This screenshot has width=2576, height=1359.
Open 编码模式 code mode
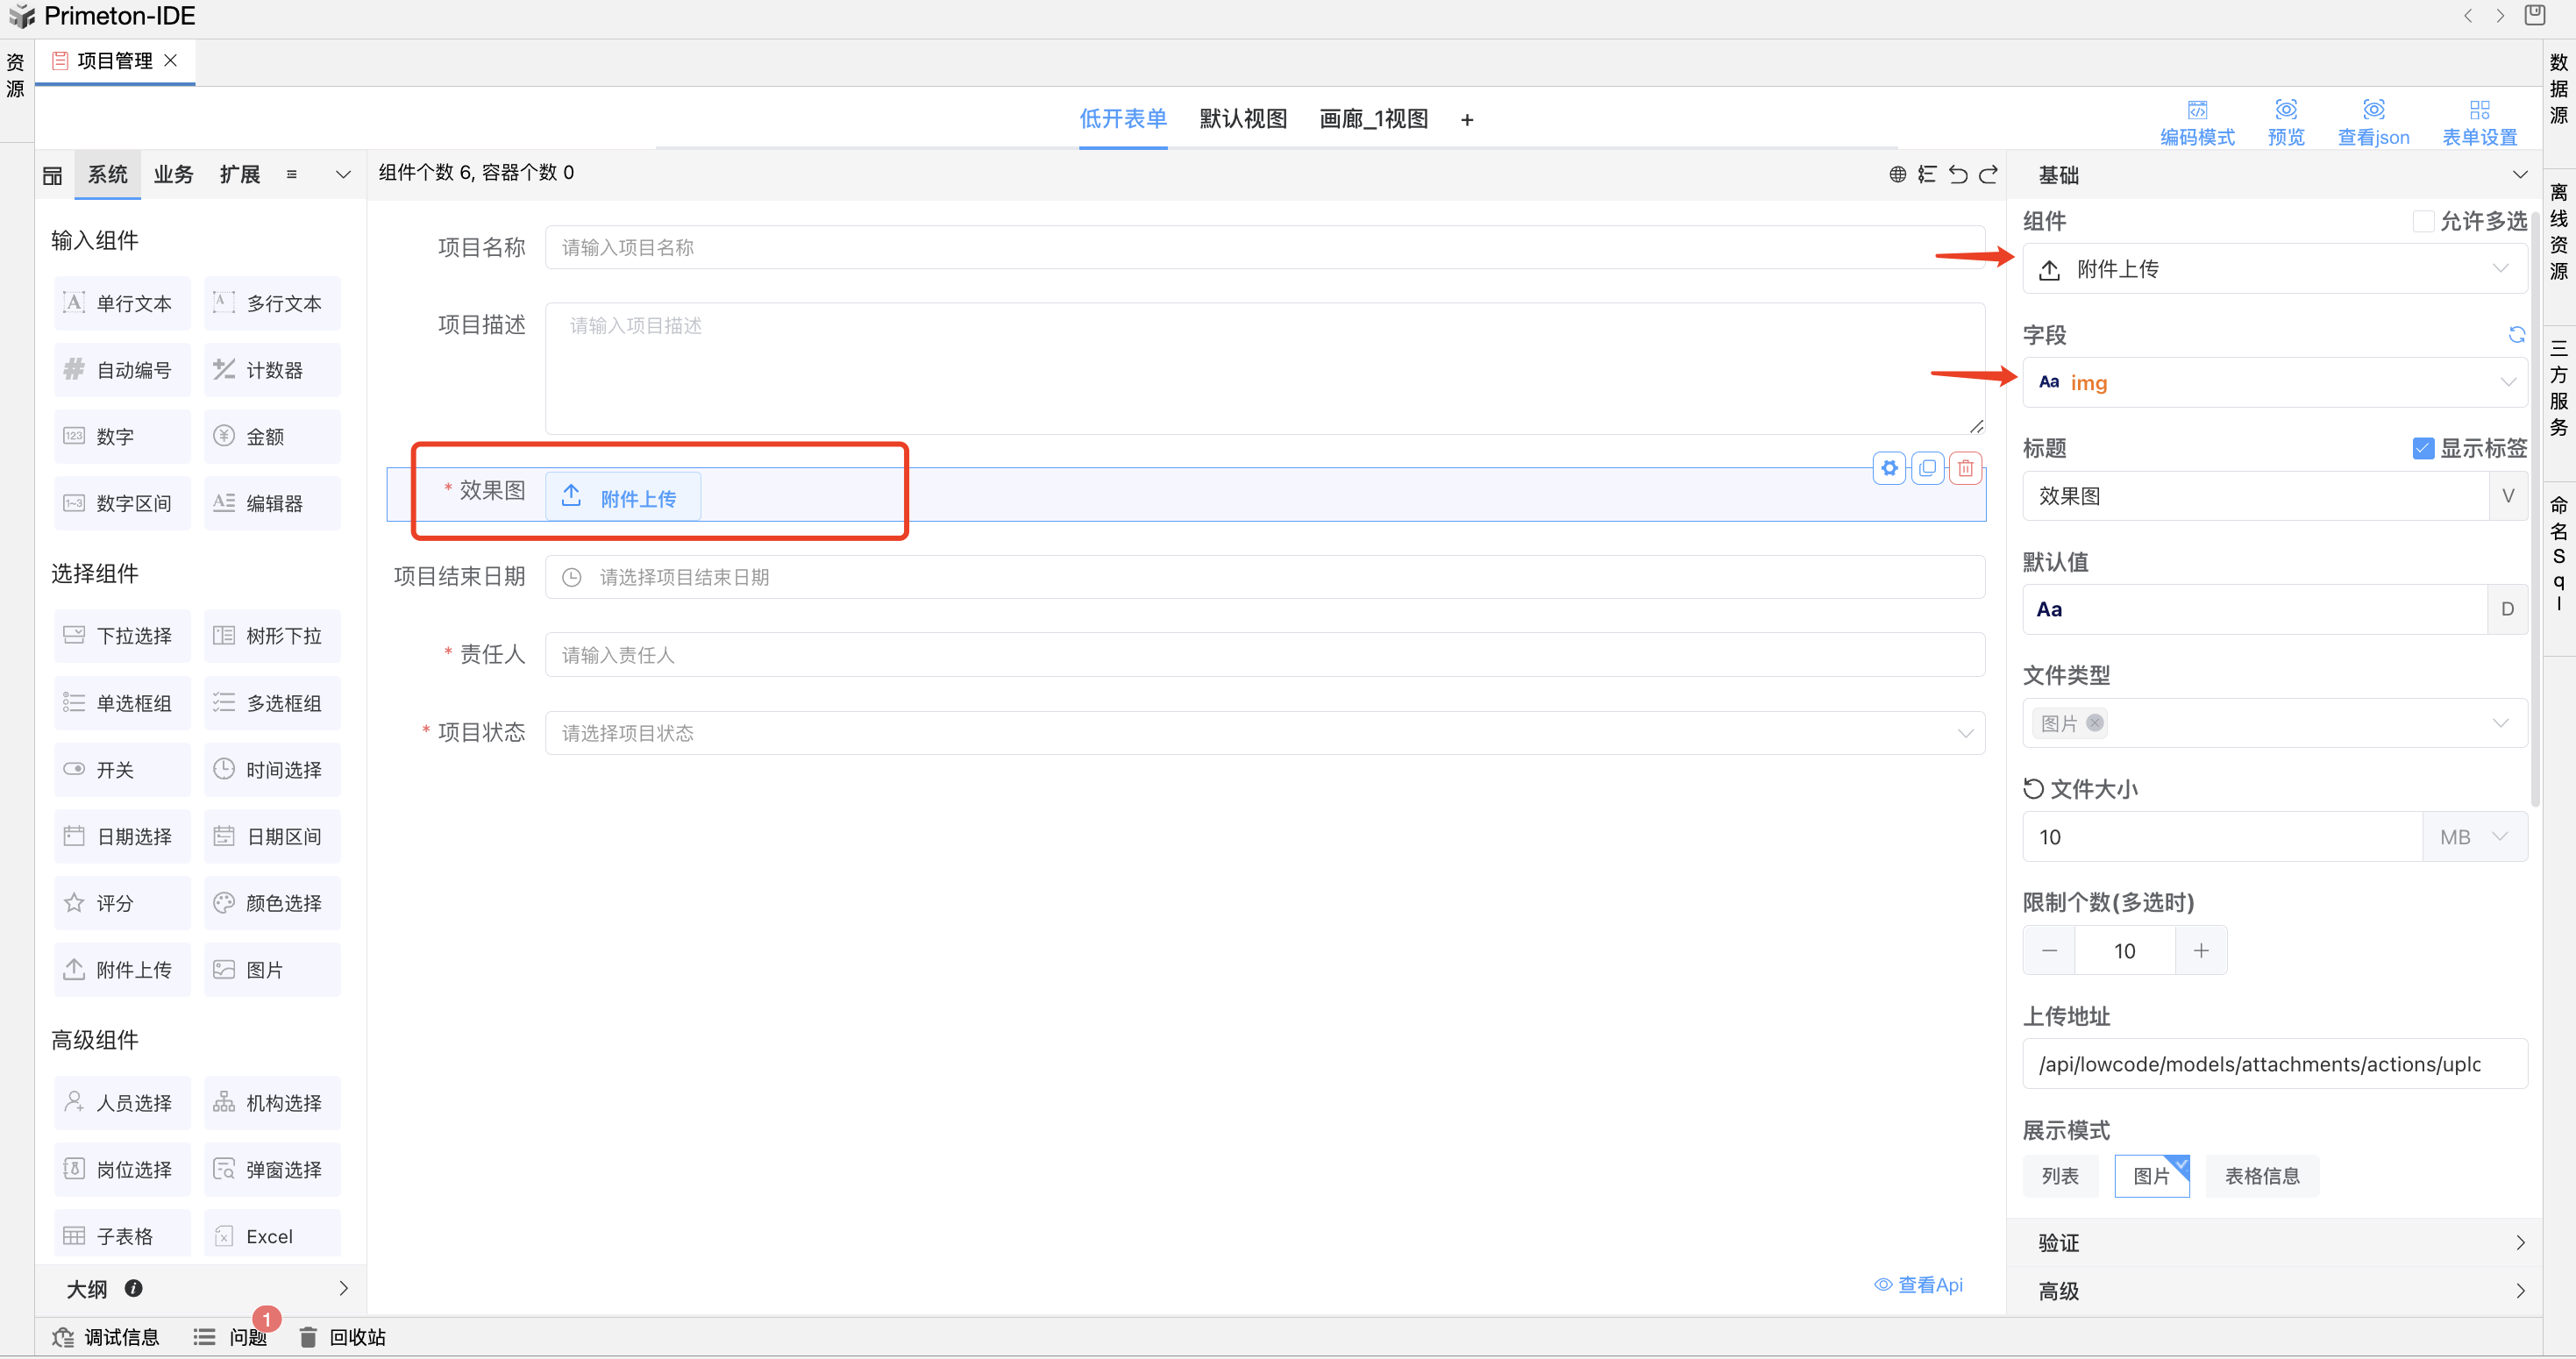pyautogui.click(x=2196, y=122)
